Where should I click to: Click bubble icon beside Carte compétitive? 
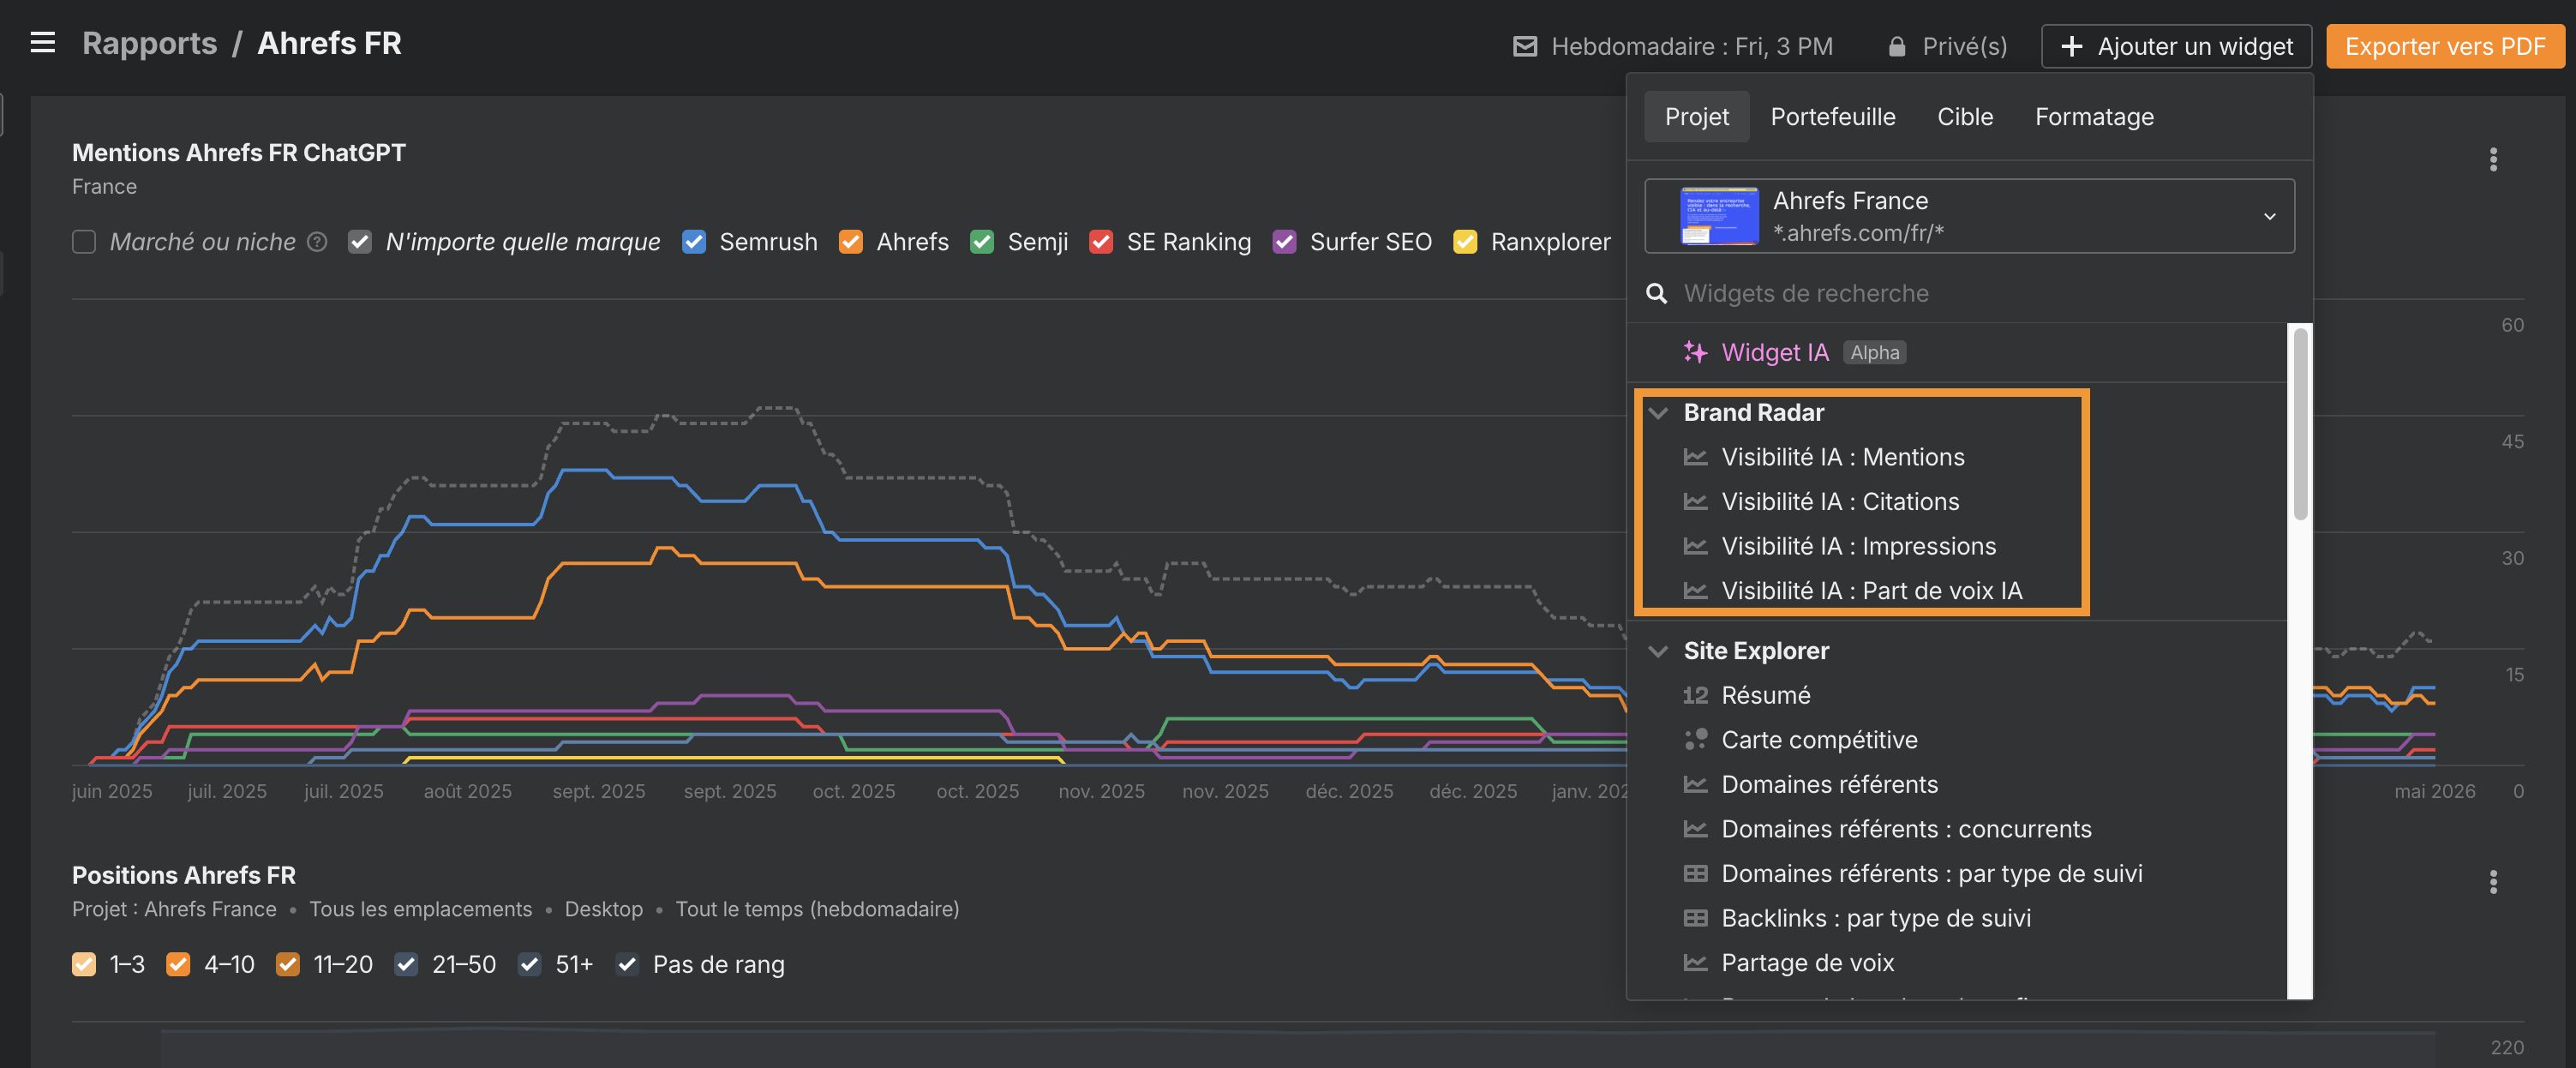[x=1695, y=740]
